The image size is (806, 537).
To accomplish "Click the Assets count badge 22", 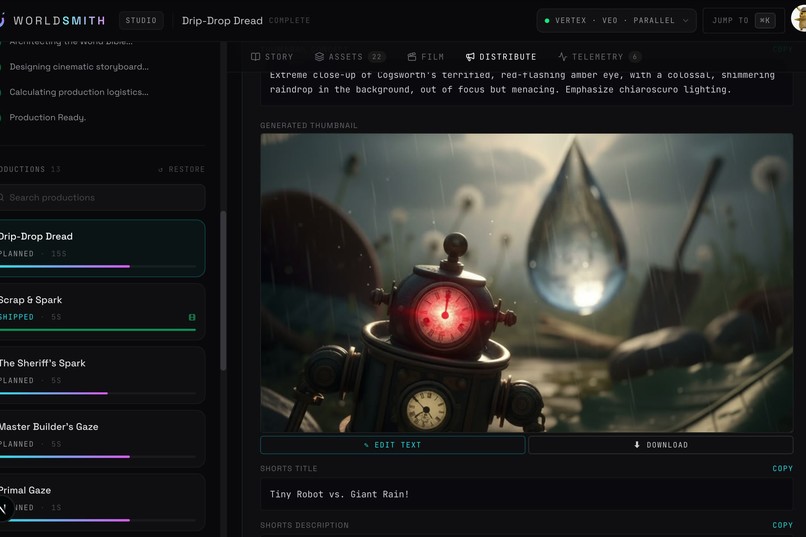I will pyautogui.click(x=377, y=57).
